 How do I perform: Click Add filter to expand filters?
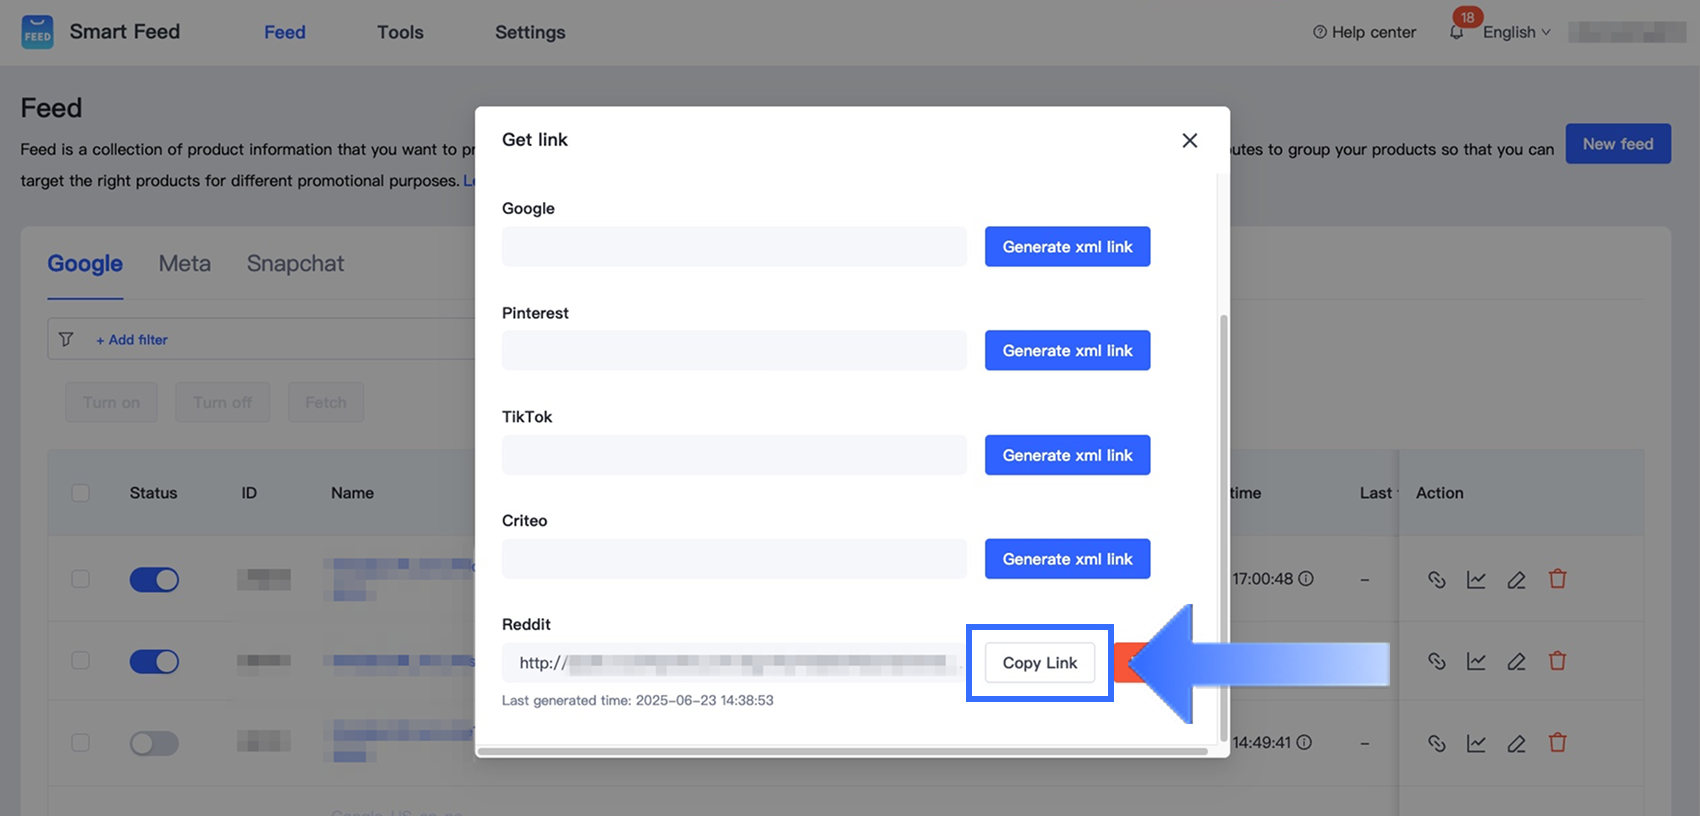[x=132, y=340]
